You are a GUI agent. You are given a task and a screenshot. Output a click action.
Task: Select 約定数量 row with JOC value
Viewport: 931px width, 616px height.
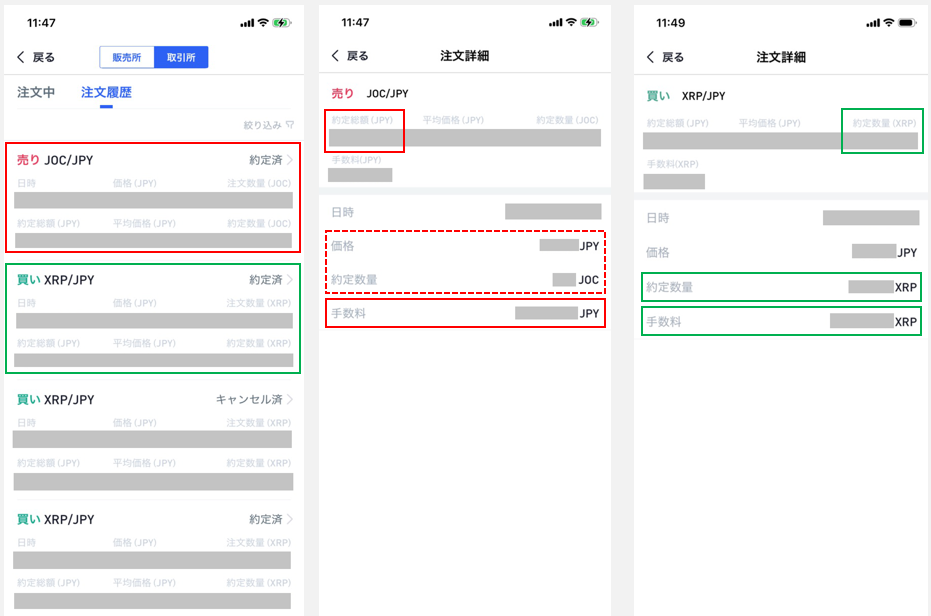pos(466,279)
